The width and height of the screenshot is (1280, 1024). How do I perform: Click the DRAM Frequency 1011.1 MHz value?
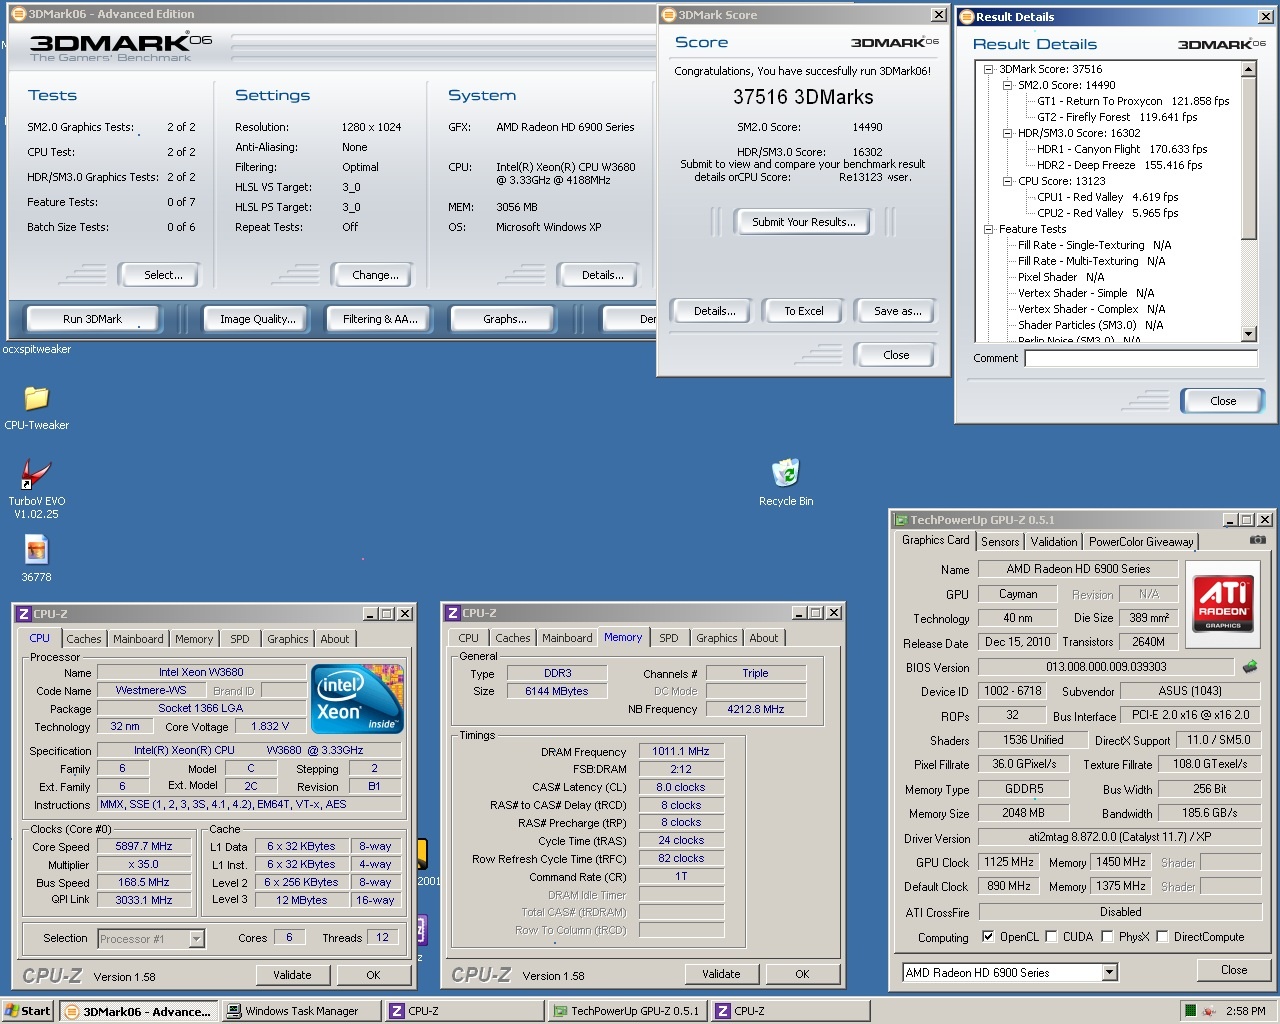click(x=681, y=751)
